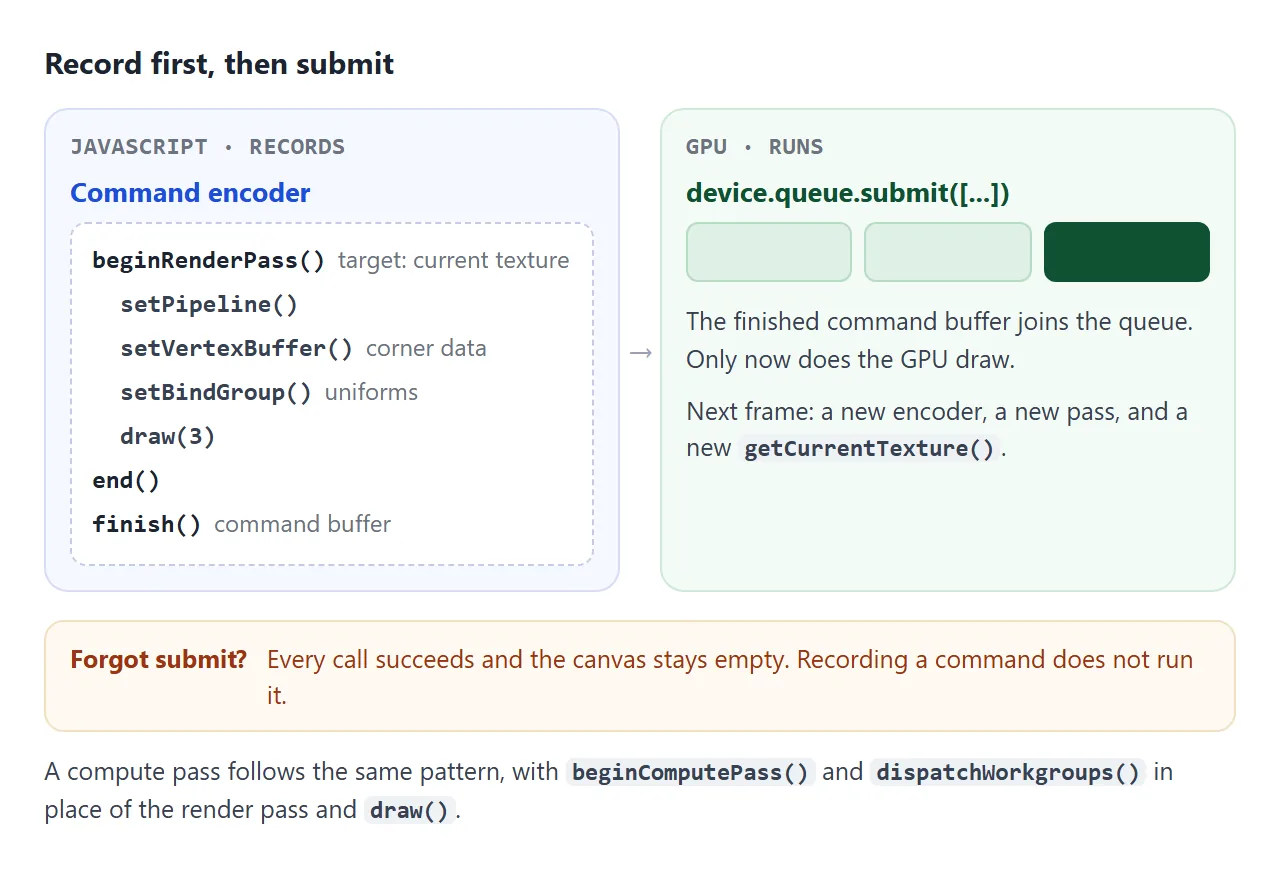Click the dark green queue slot

(x=1127, y=252)
